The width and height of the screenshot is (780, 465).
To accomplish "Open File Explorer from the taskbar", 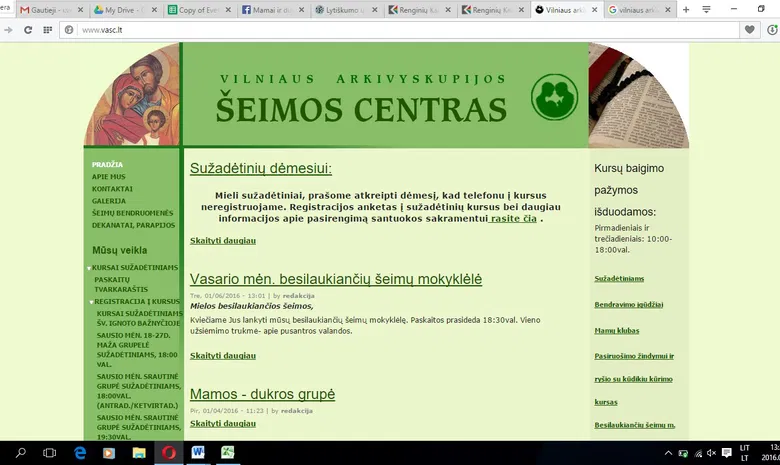I will coord(139,453).
